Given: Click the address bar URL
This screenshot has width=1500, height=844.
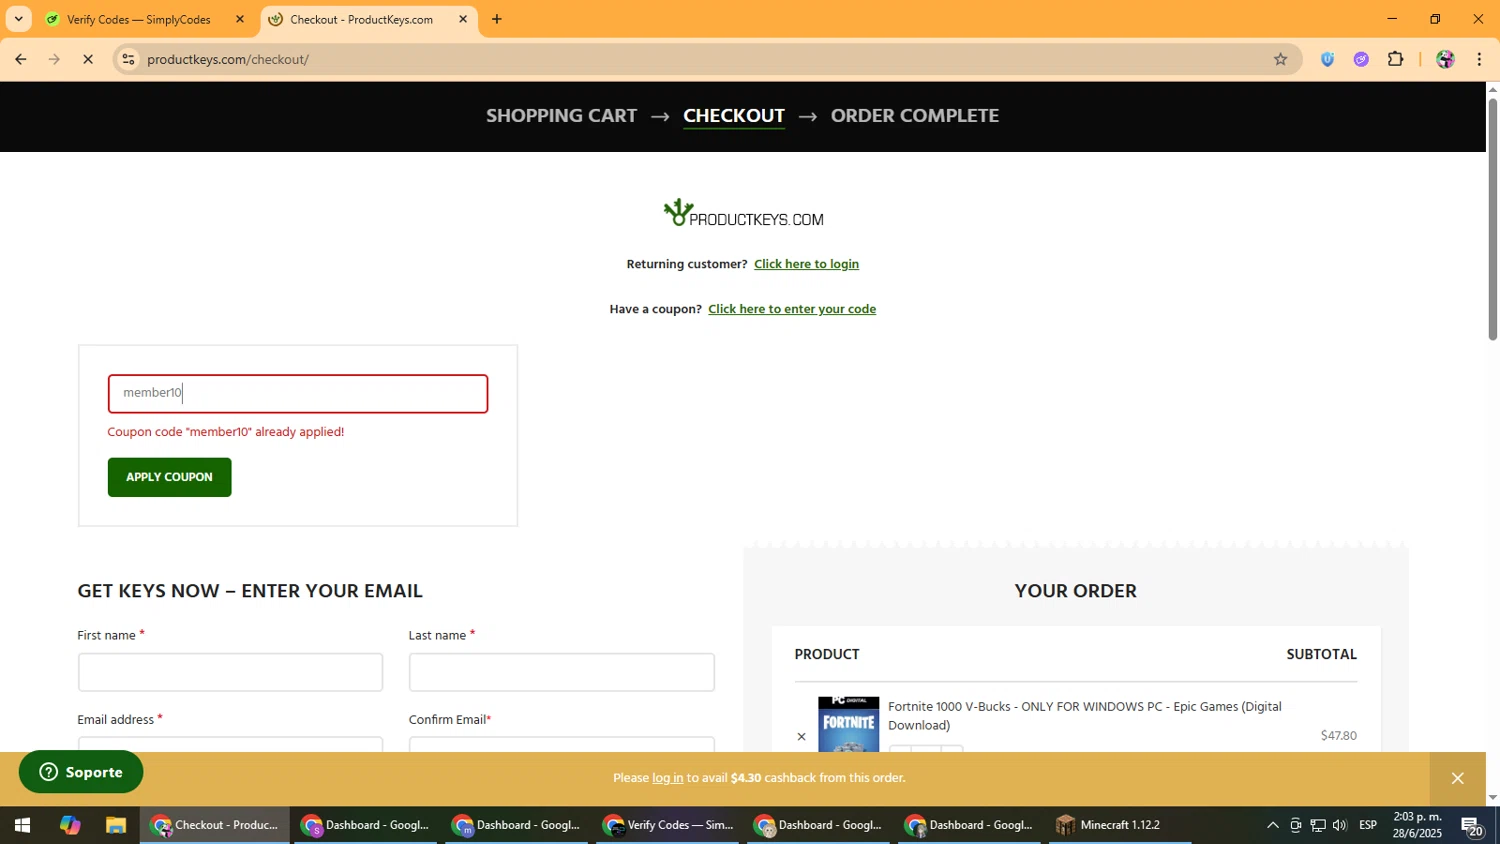Looking at the screenshot, I should click(x=228, y=59).
